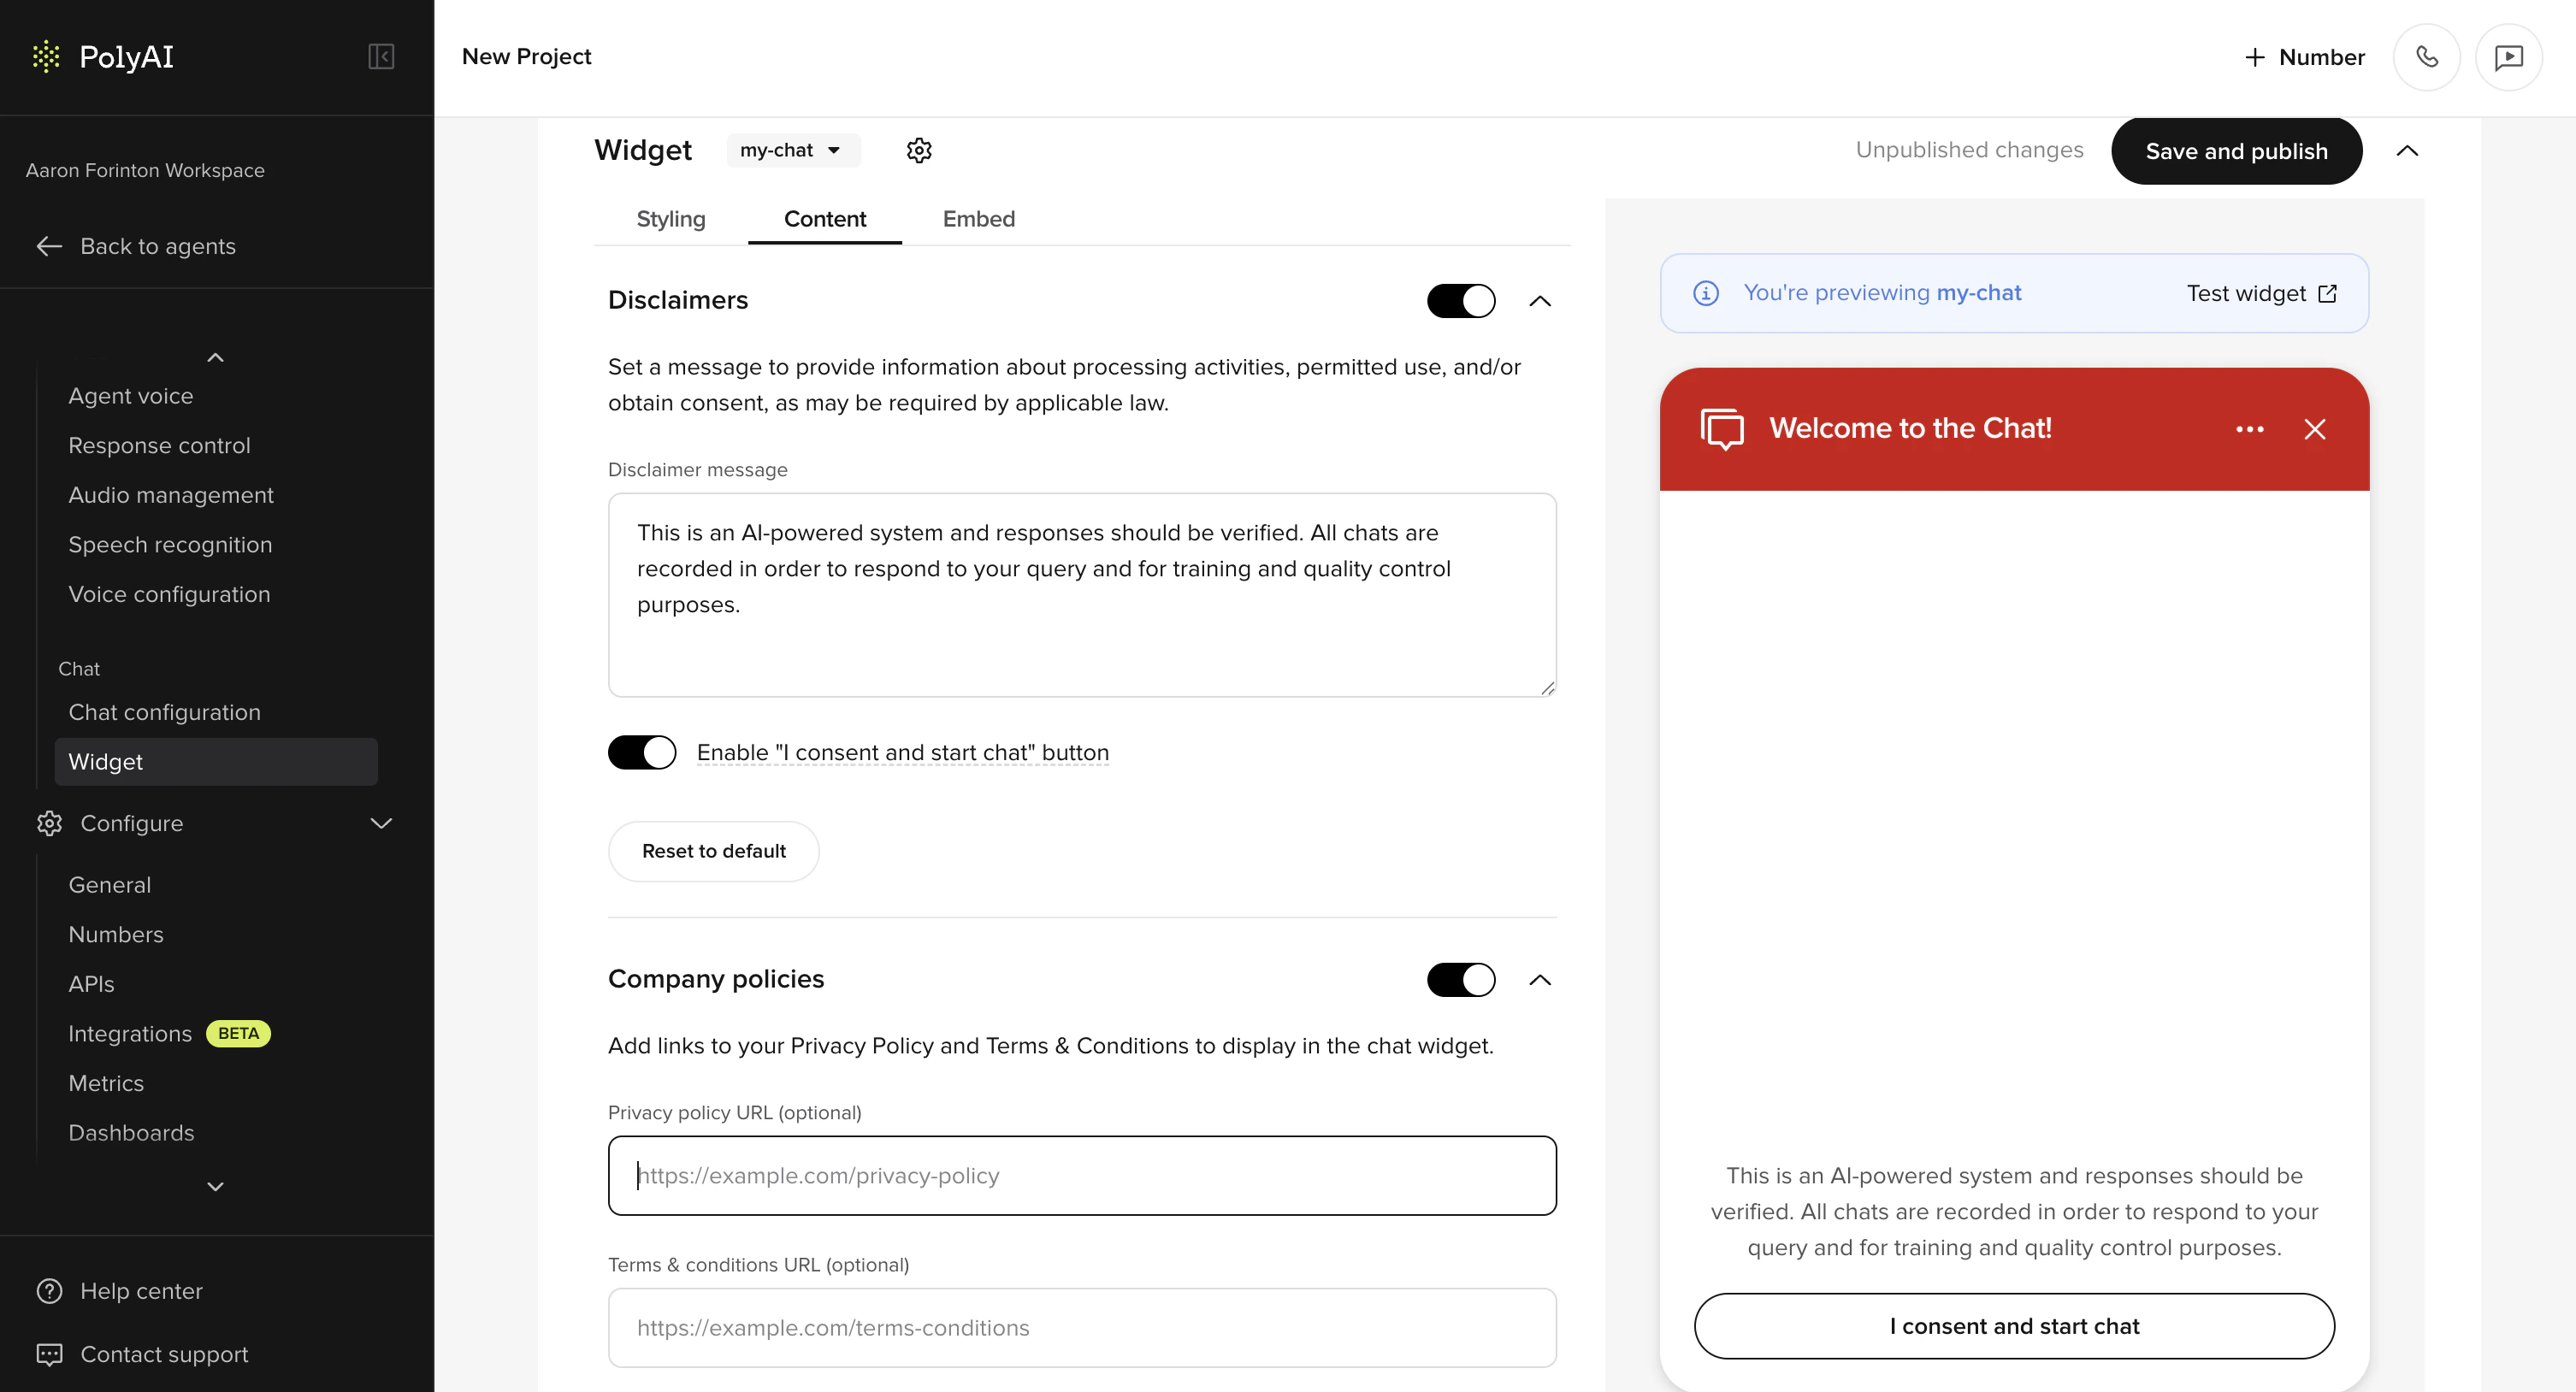Open the chat test icon at top right
The image size is (2576, 1392).
tap(2509, 57)
